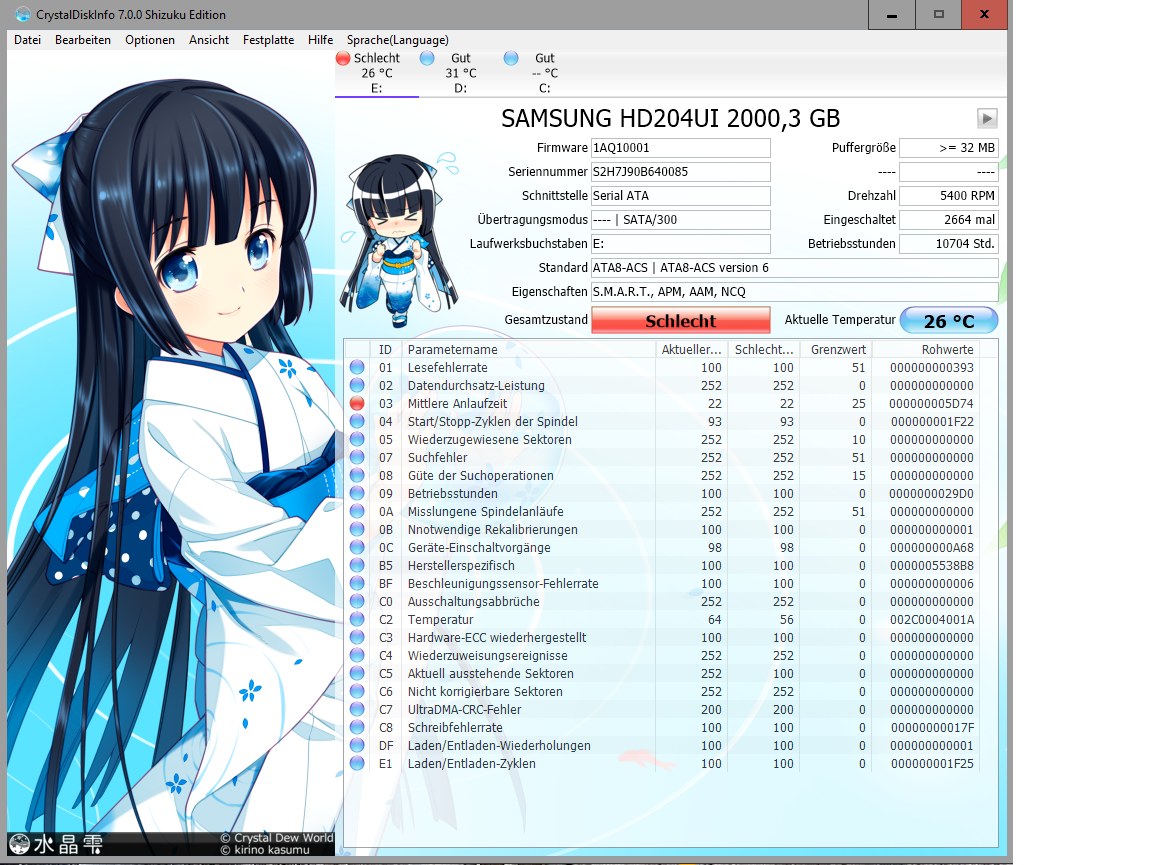The height and width of the screenshot is (865, 1152).
Task: Click the Firmware field 1AQ10001
Action: click(680, 148)
